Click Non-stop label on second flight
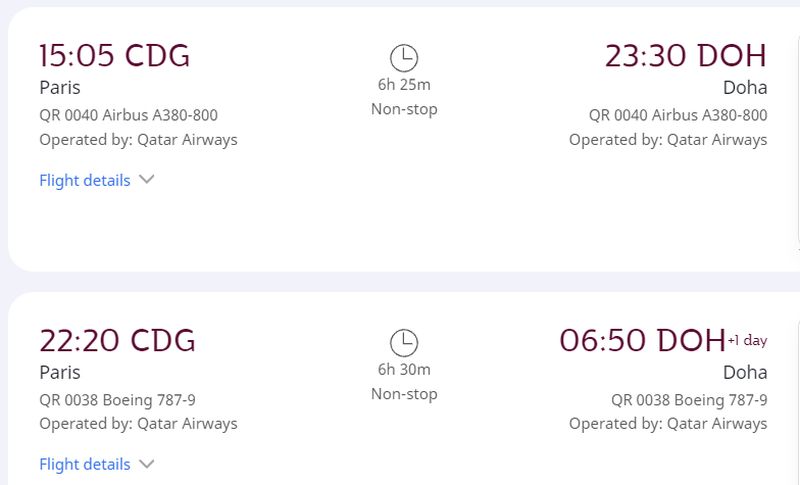The image size is (800, 485). coord(404,394)
